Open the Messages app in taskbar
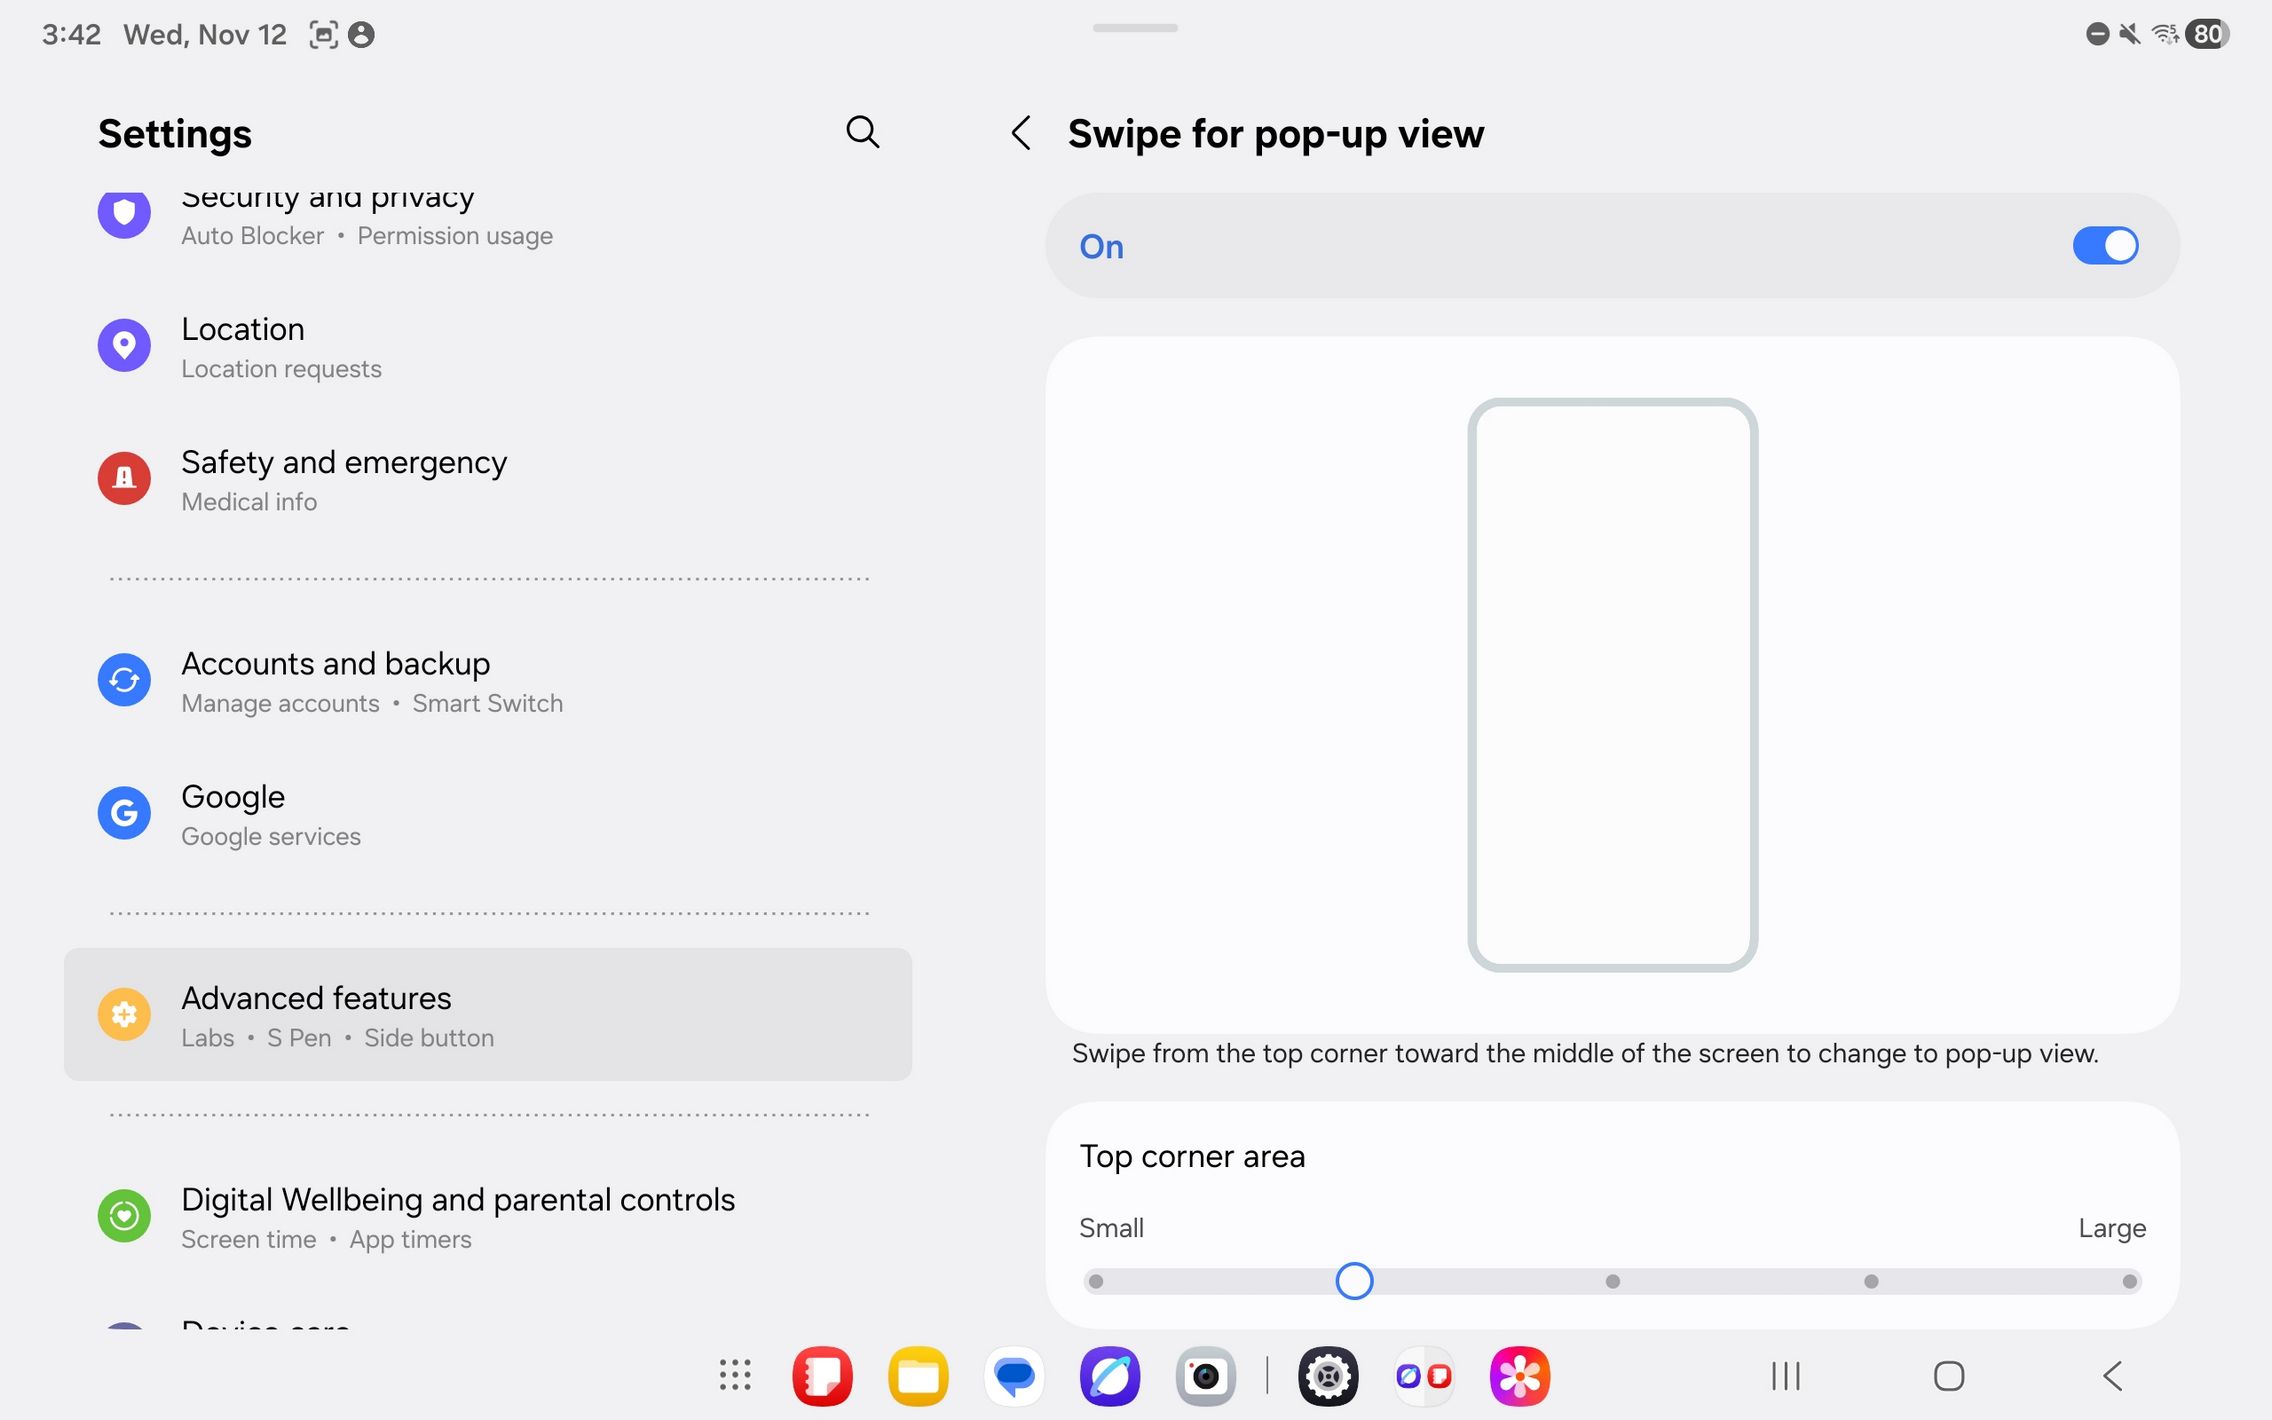The image size is (2272, 1420). tap(1014, 1376)
